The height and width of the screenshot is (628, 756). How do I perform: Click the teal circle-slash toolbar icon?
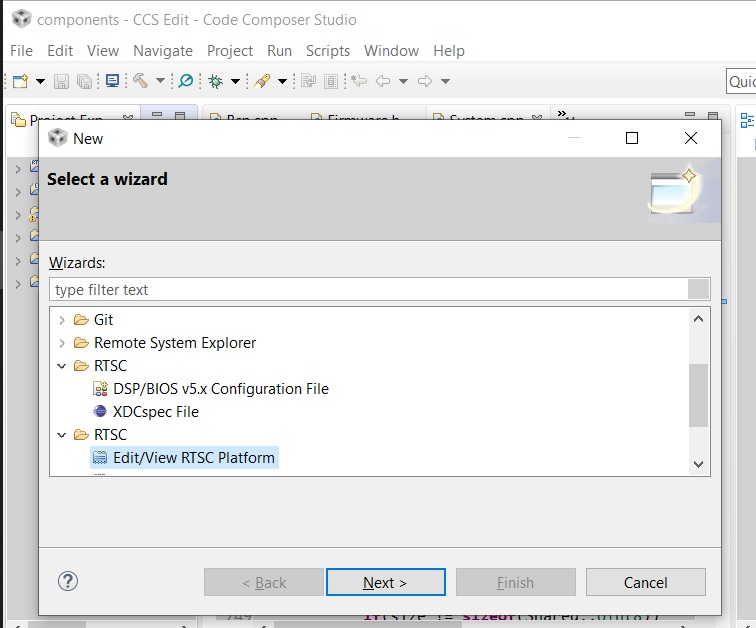pos(186,80)
